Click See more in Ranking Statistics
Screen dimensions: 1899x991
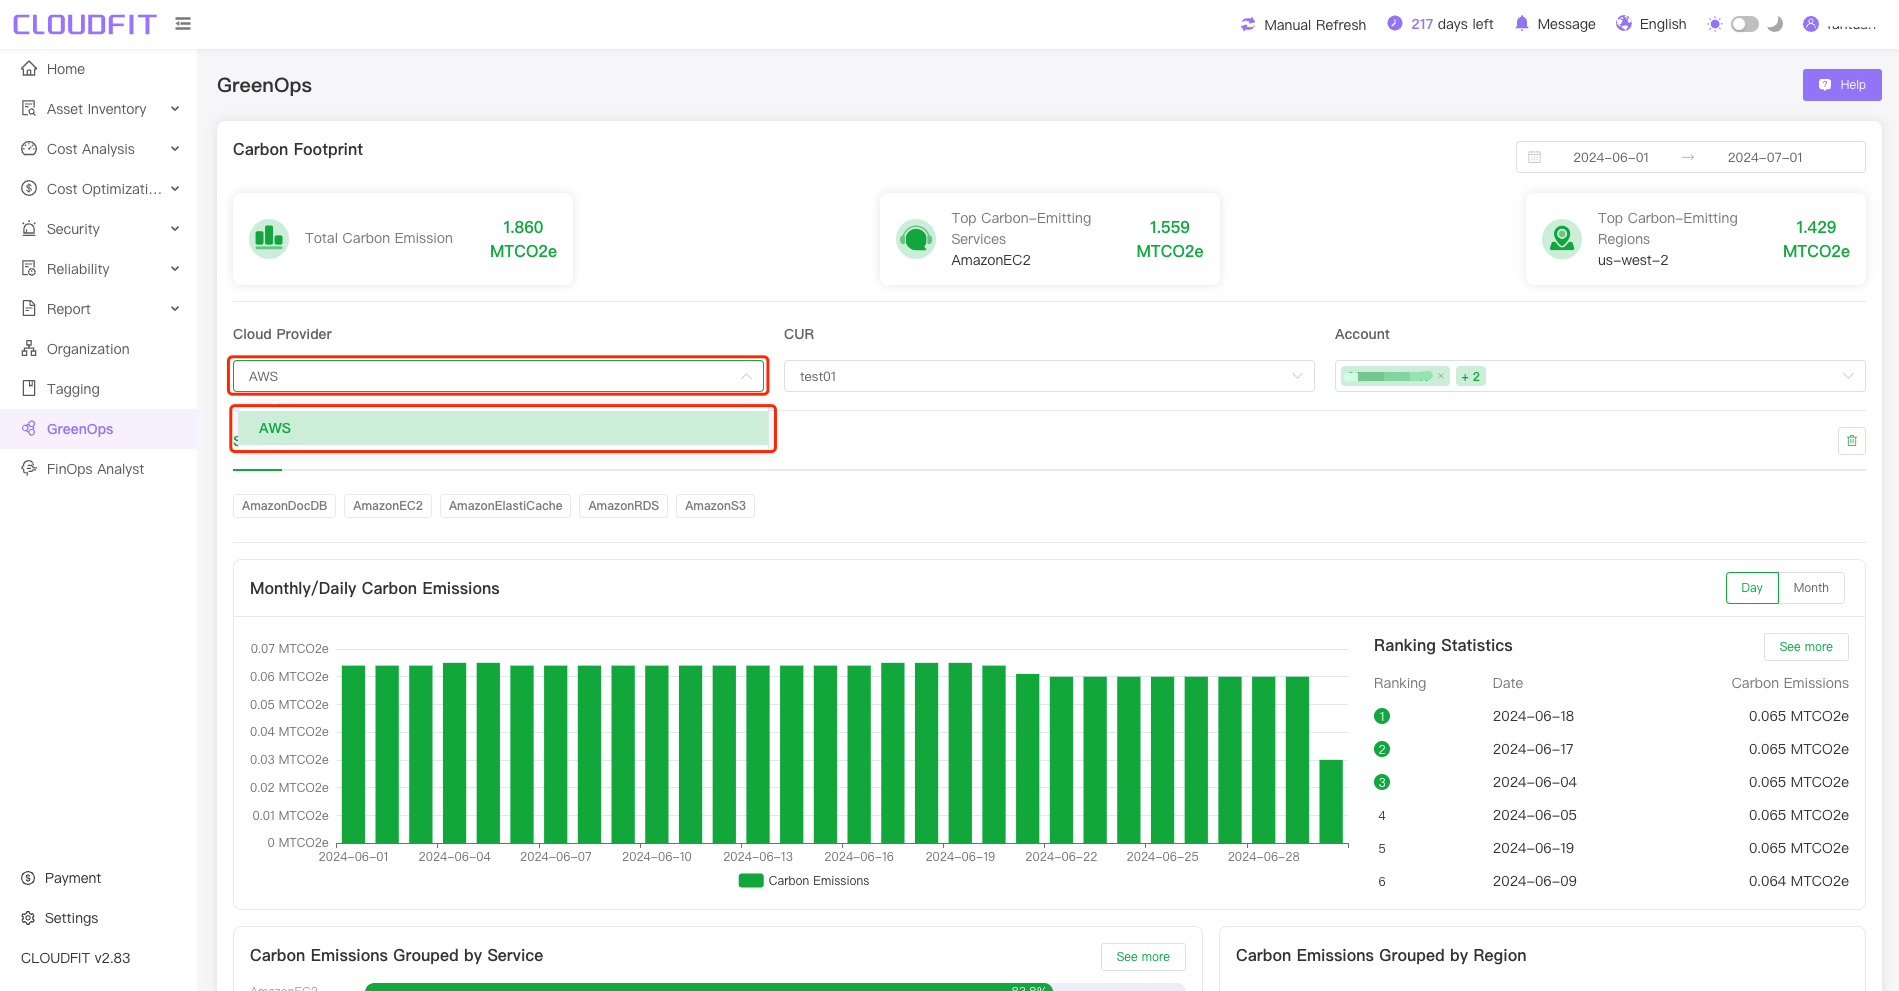click(1806, 647)
